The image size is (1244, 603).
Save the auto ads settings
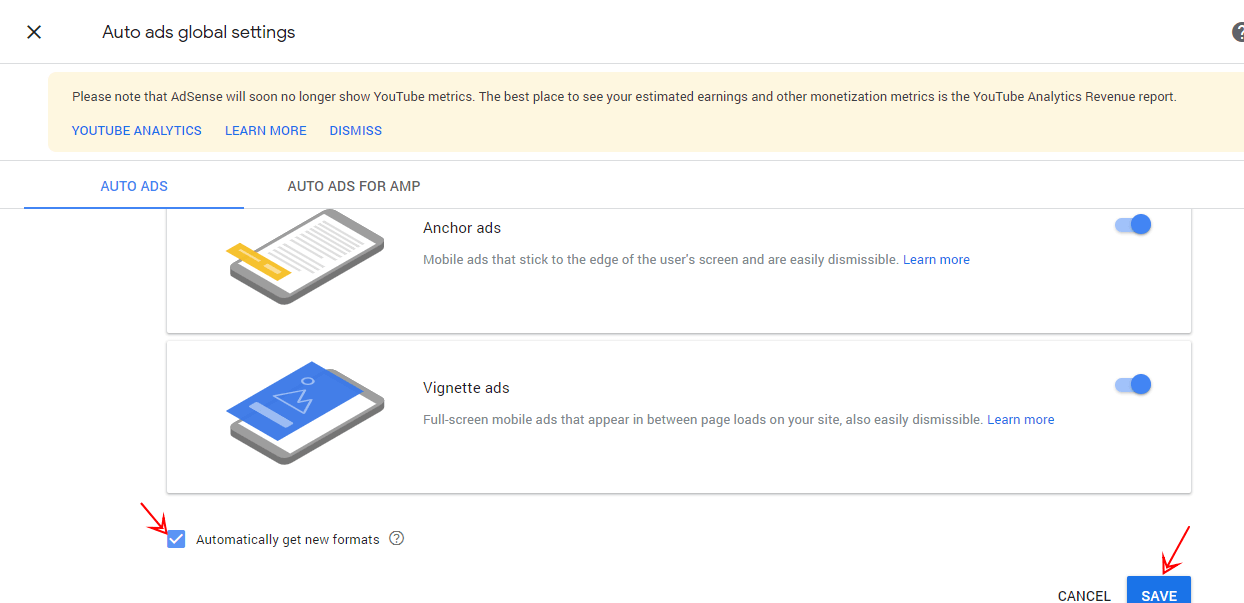coord(1159,591)
